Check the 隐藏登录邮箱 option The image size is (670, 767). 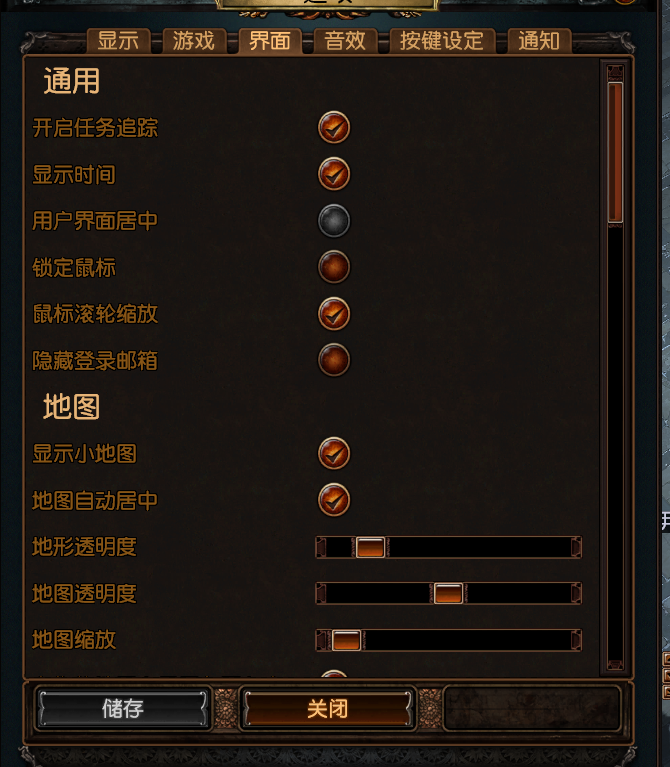(x=334, y=360)
